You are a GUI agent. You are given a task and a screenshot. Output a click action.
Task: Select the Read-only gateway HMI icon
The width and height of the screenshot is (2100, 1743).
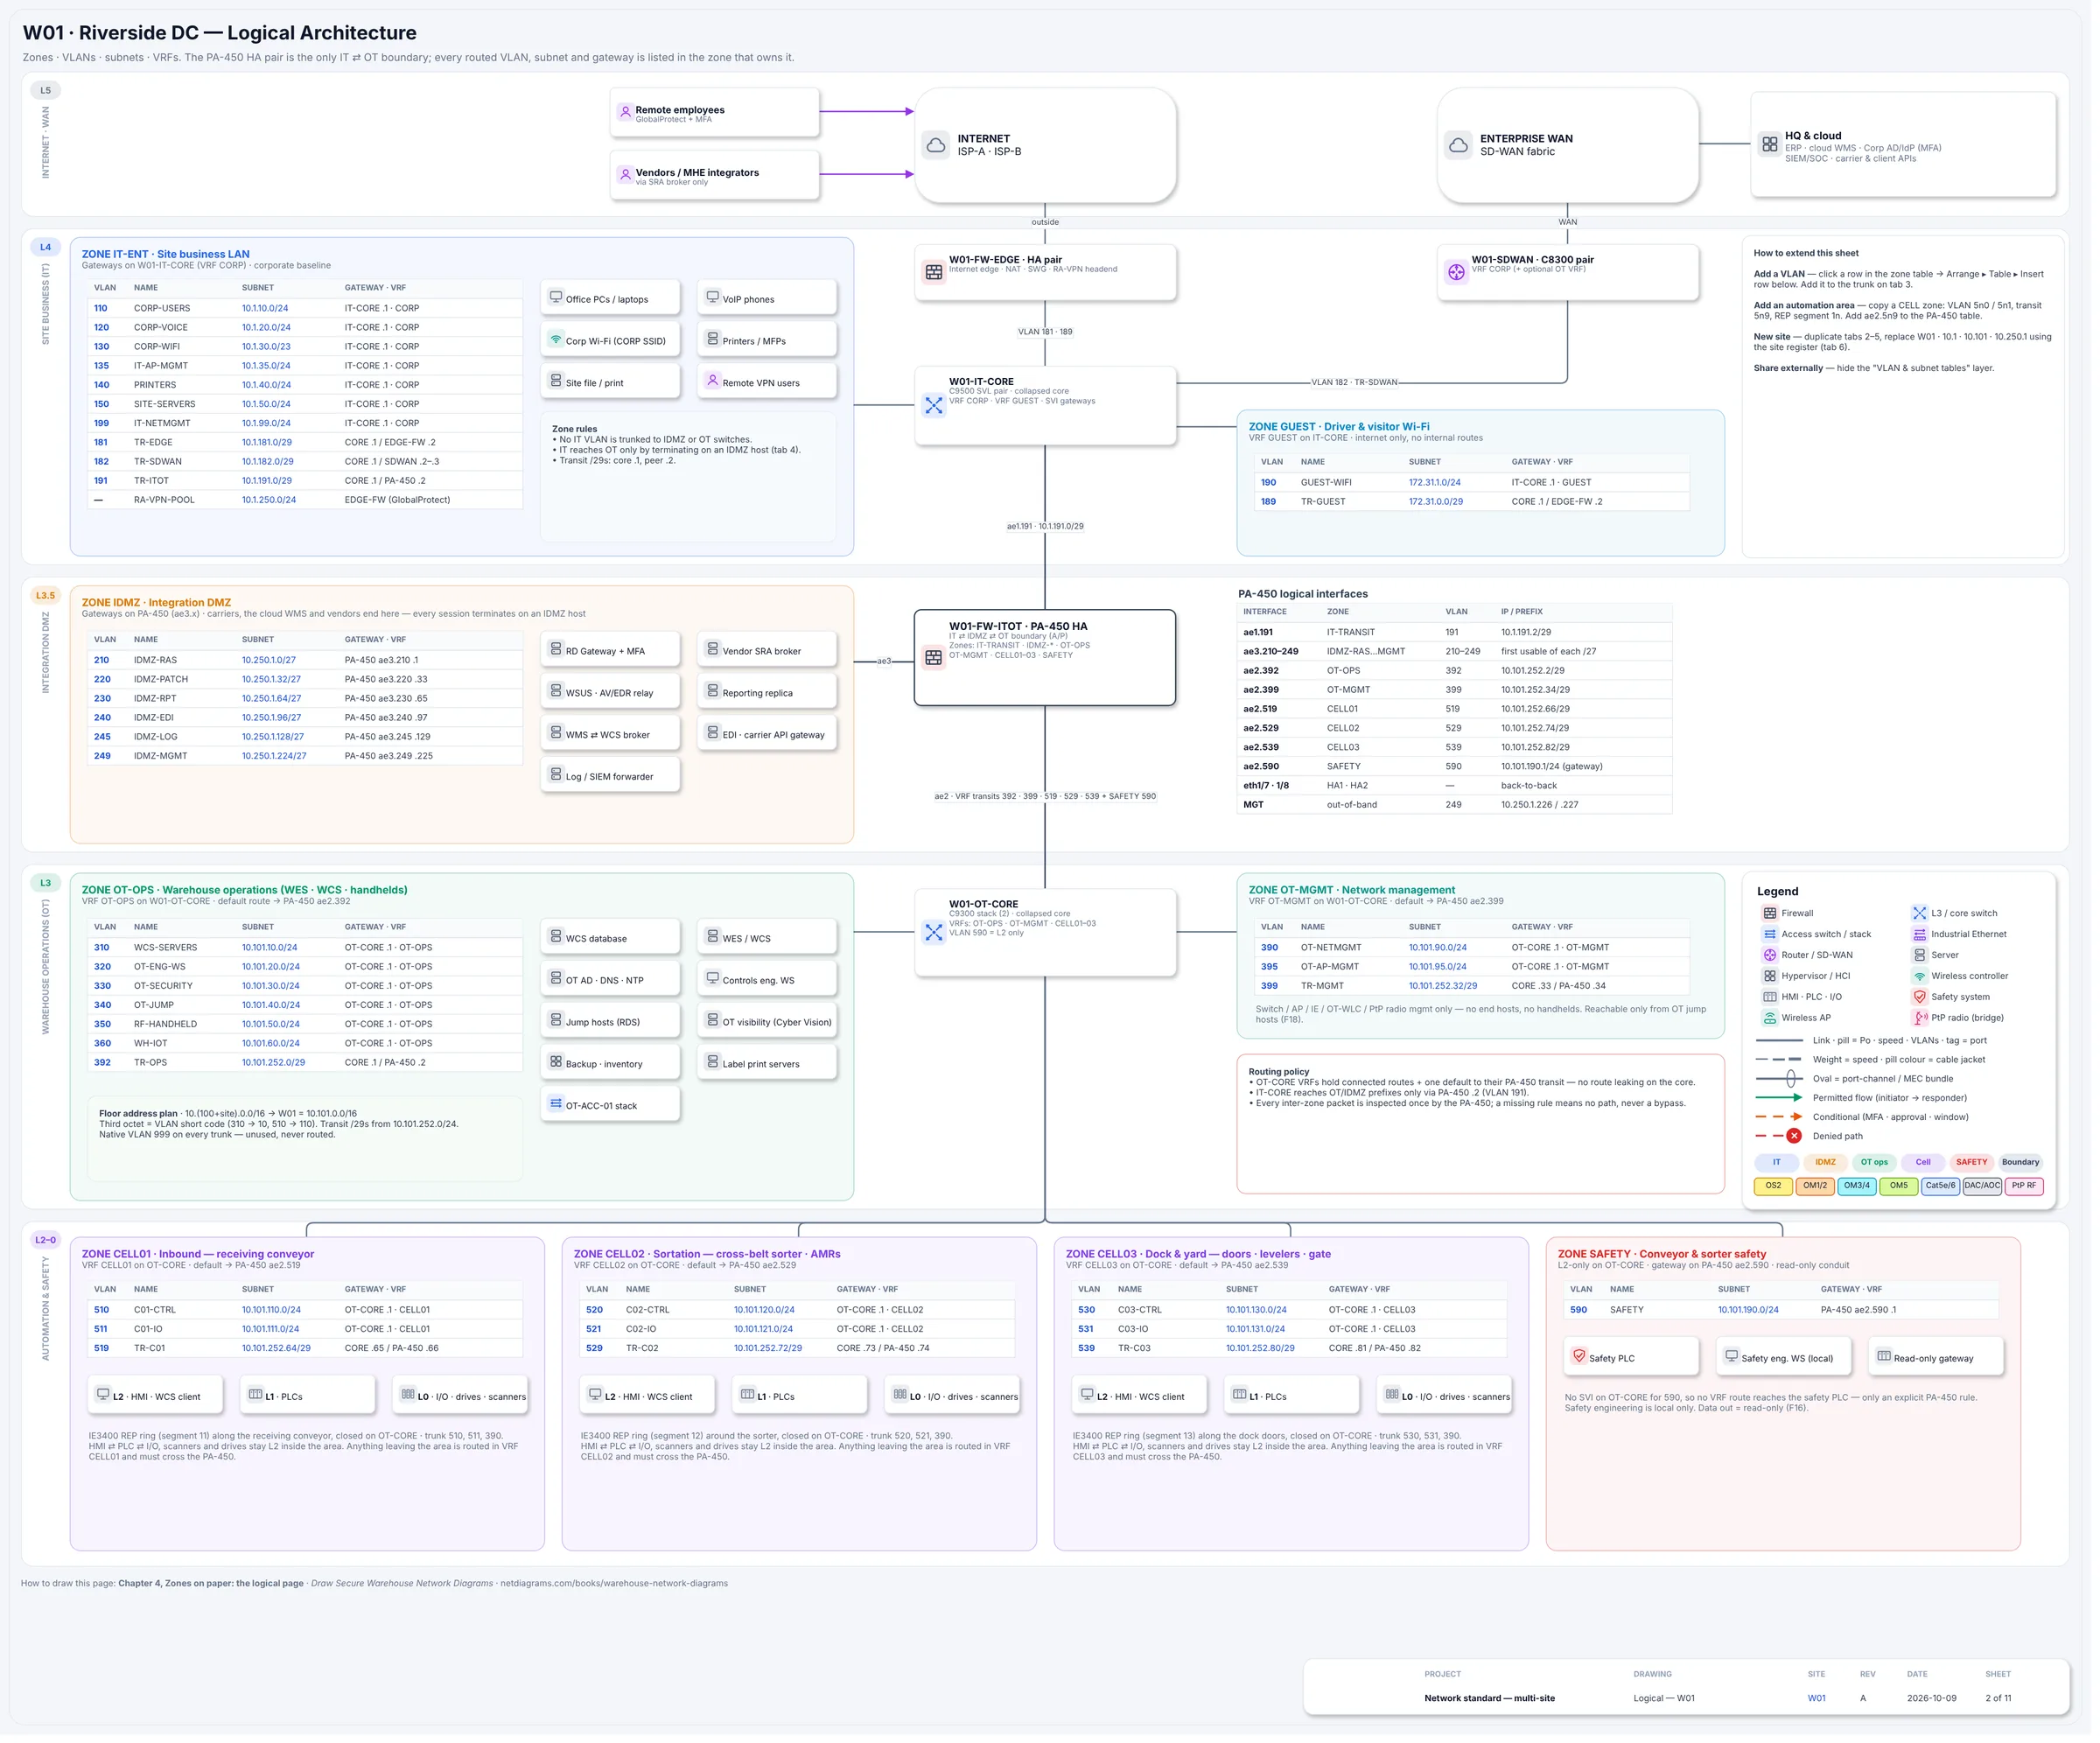pyautogui.click(x=1884, y=1357)
